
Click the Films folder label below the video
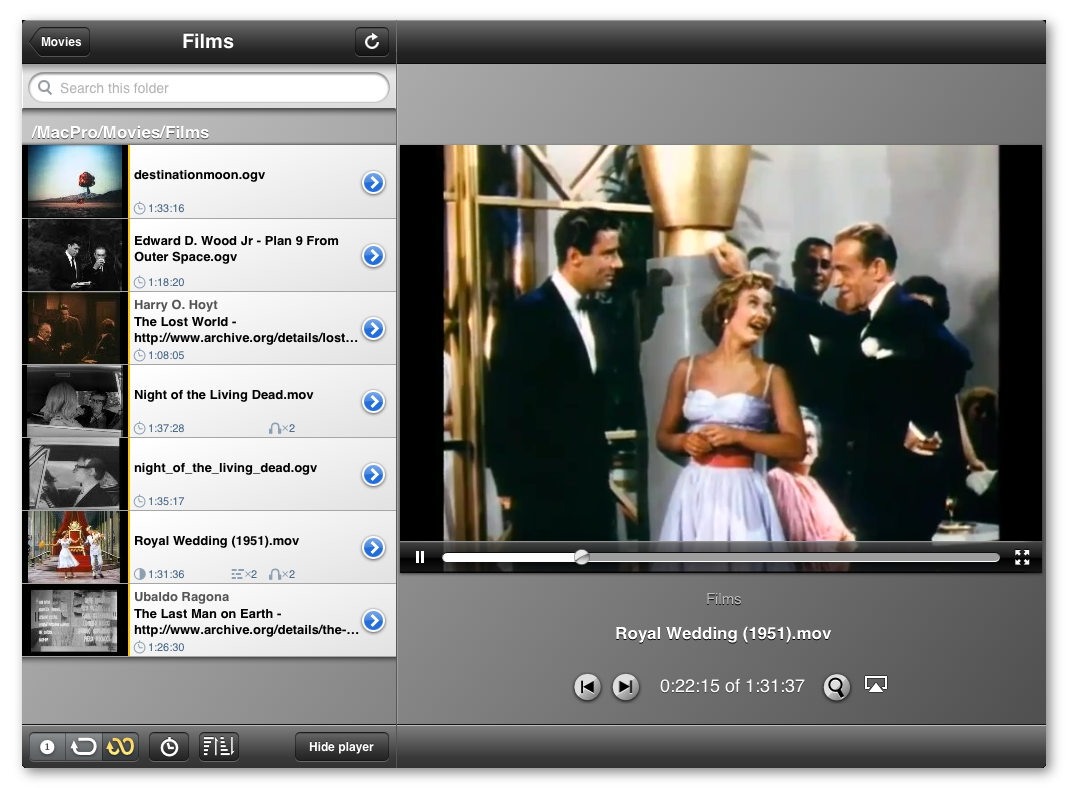pyautogui.click(x=723, y=599)
